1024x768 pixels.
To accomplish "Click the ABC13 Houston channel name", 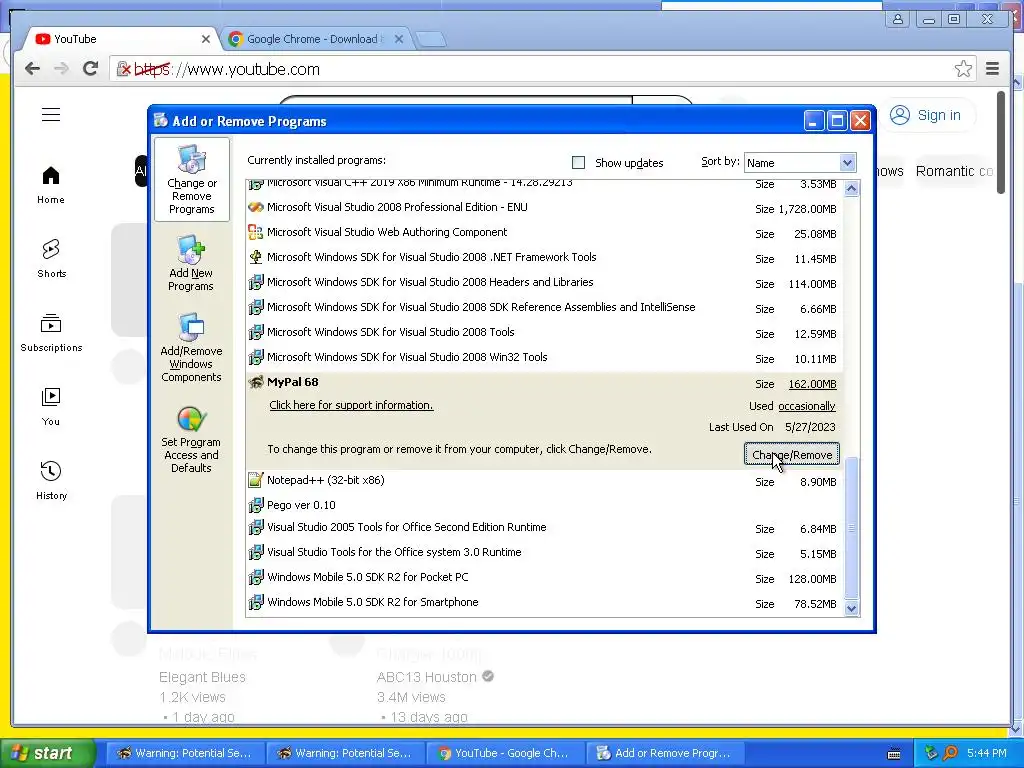I will coord(426,677).
